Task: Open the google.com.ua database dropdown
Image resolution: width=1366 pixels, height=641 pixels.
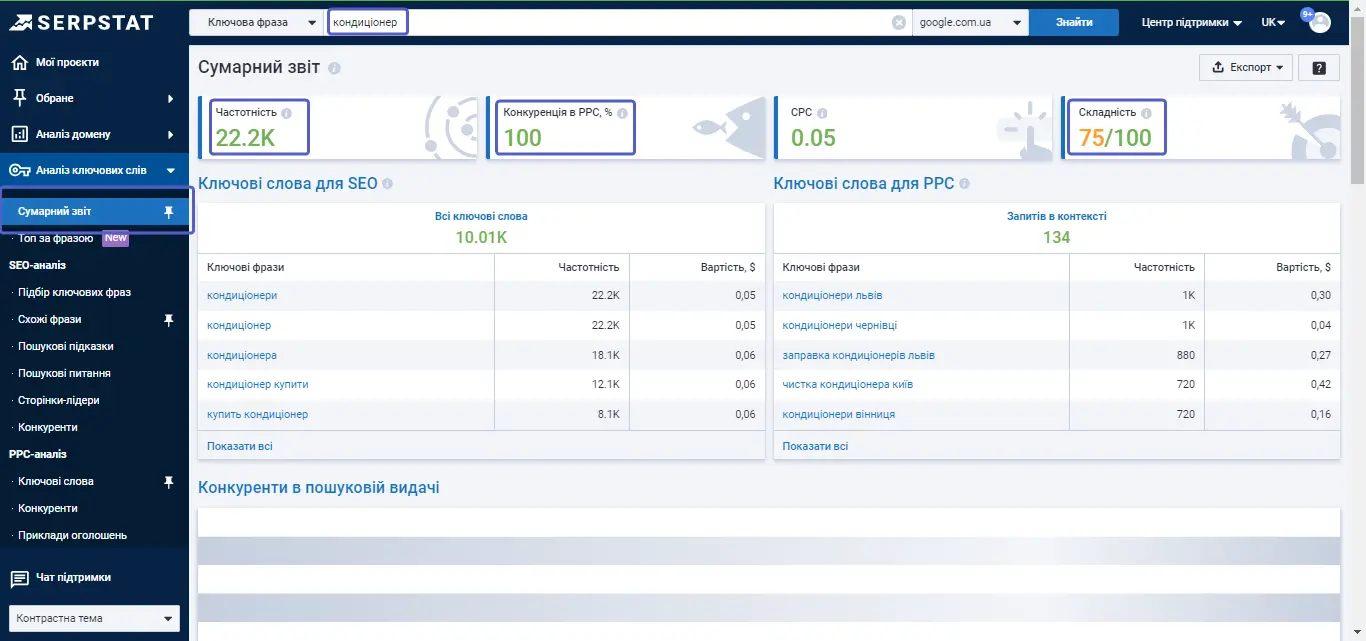Action: 970,22
